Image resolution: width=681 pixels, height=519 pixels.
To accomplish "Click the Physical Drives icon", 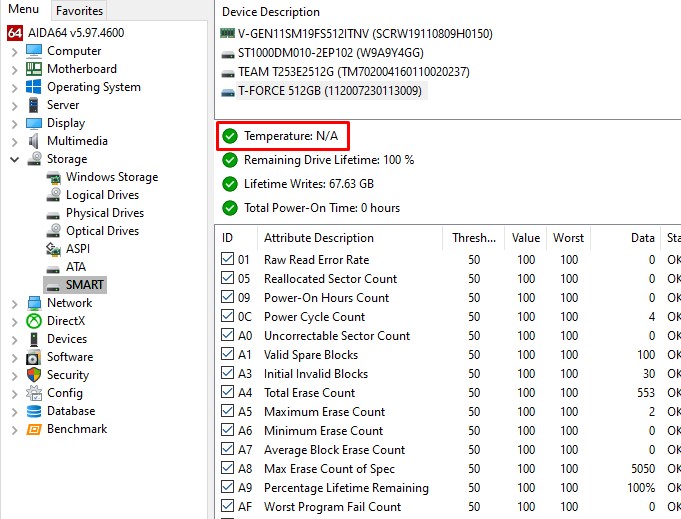I will pyautogui.click(x=53, y=215).
